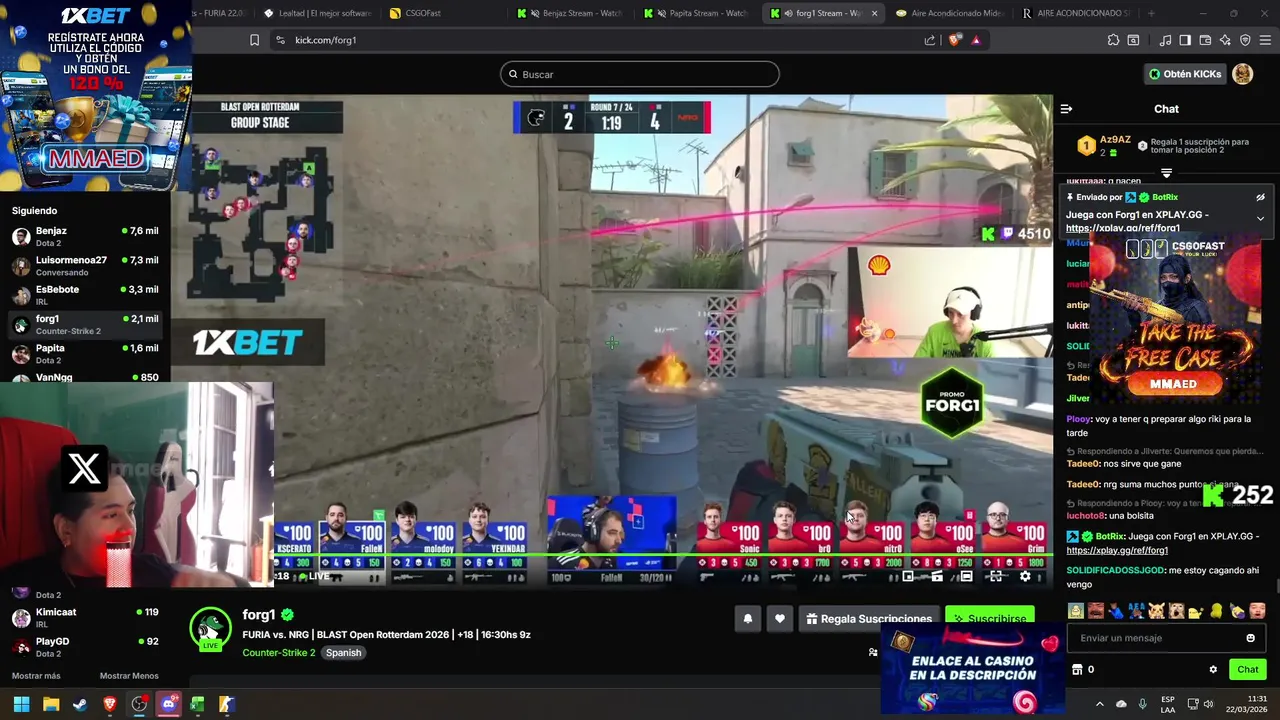Viewport: 1280px width, 720px height.
Task: Show hidden system tray icons chevron
Action: point(1099,704)
